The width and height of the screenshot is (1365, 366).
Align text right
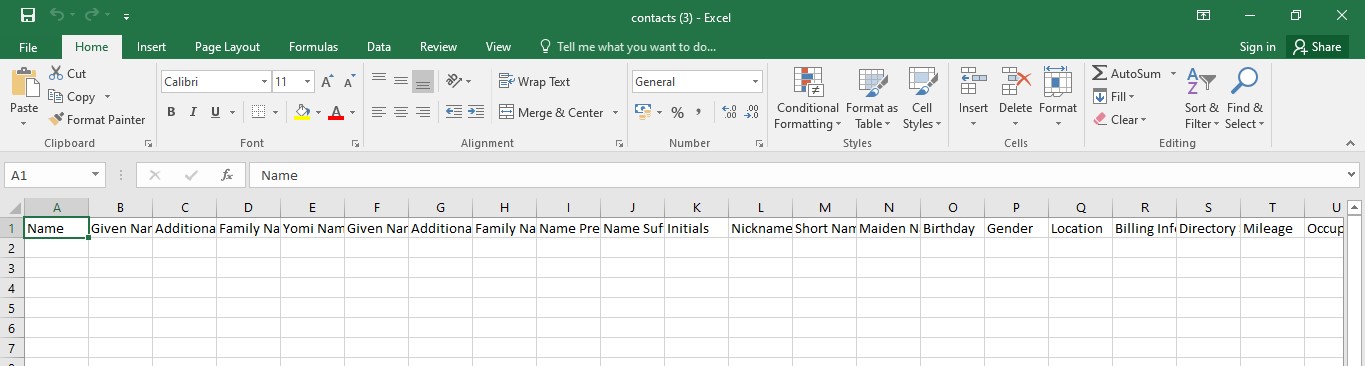click(423, 112)
